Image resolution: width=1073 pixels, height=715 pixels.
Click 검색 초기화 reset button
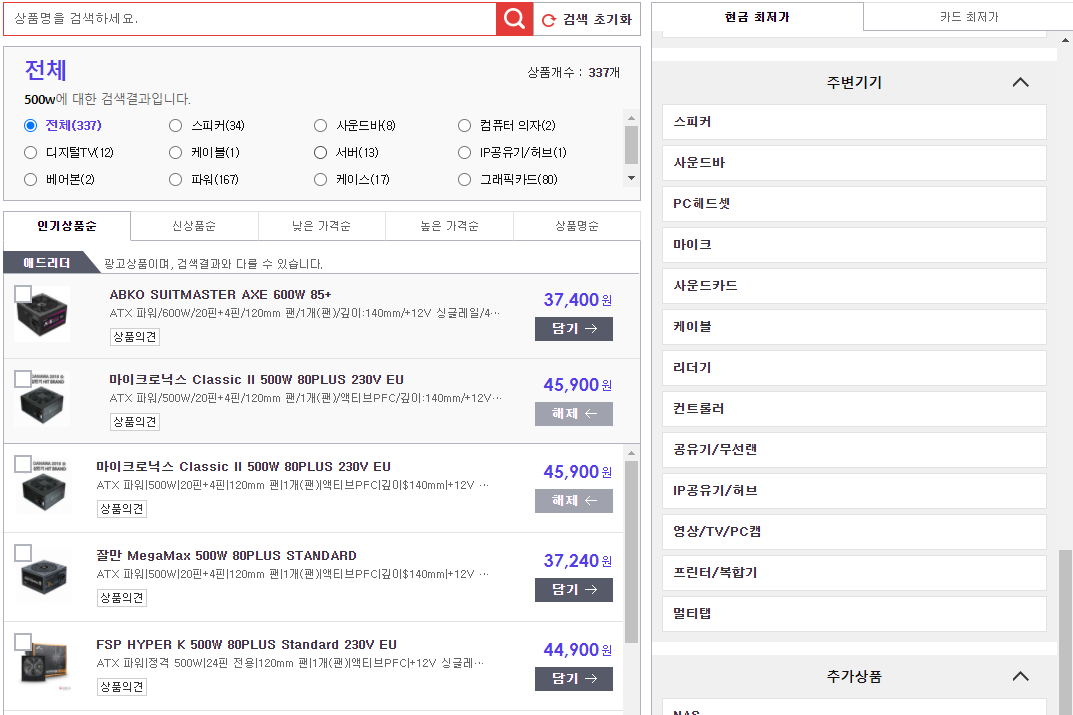[587, 19]
